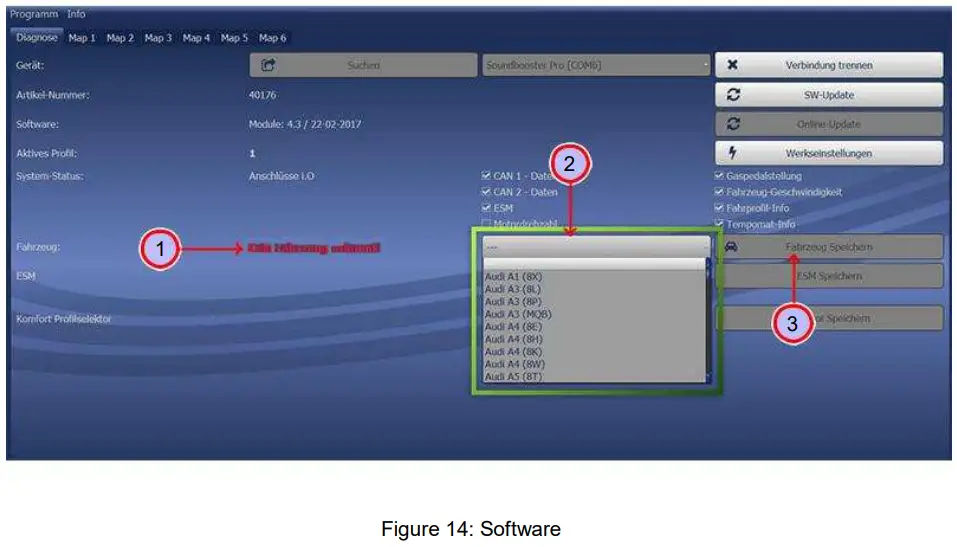Switch to the Map 3 tab

[x=158, y=38]
